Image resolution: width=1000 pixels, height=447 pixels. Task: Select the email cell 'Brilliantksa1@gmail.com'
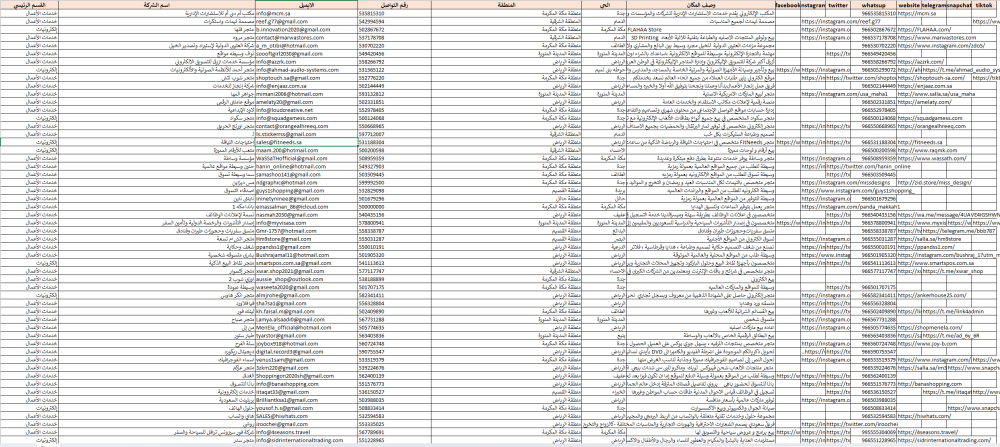click(306, 400)
